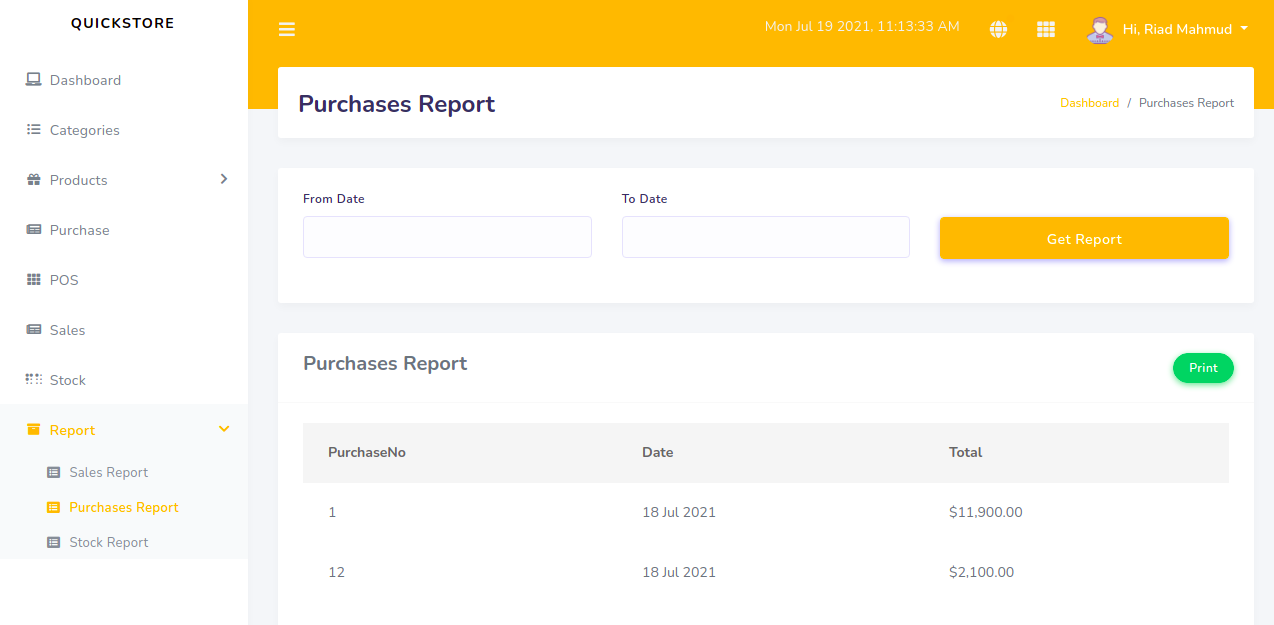Screen dimensions: 1274x625
Task: Click the Total column header
Action: coord(966,452)
